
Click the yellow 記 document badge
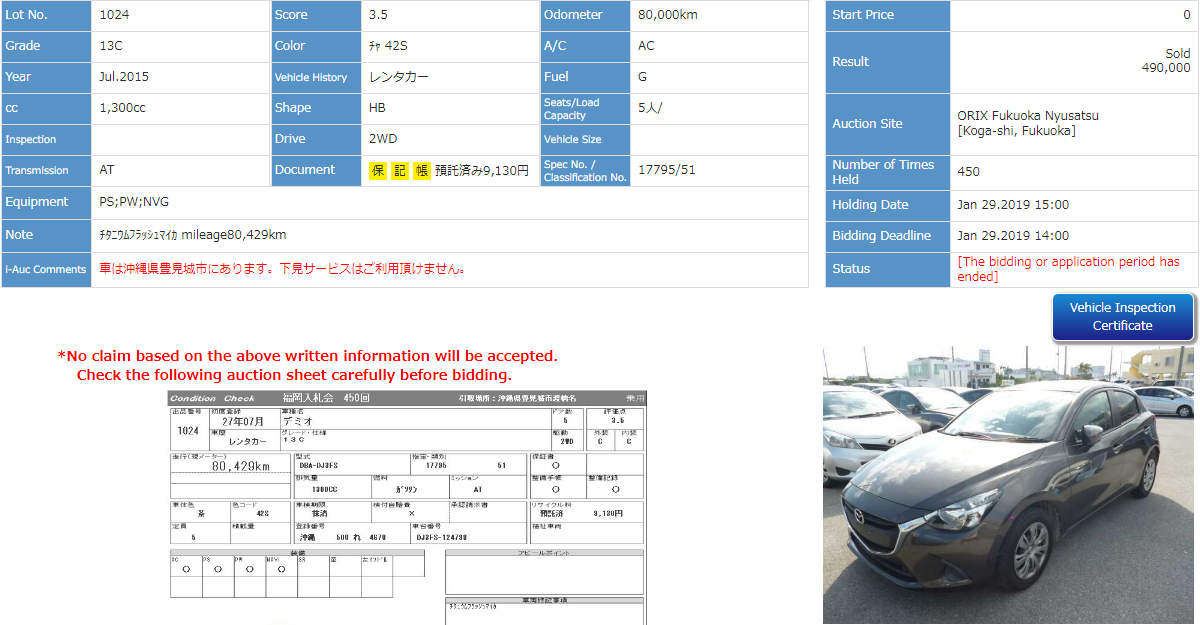click(400, 171)
